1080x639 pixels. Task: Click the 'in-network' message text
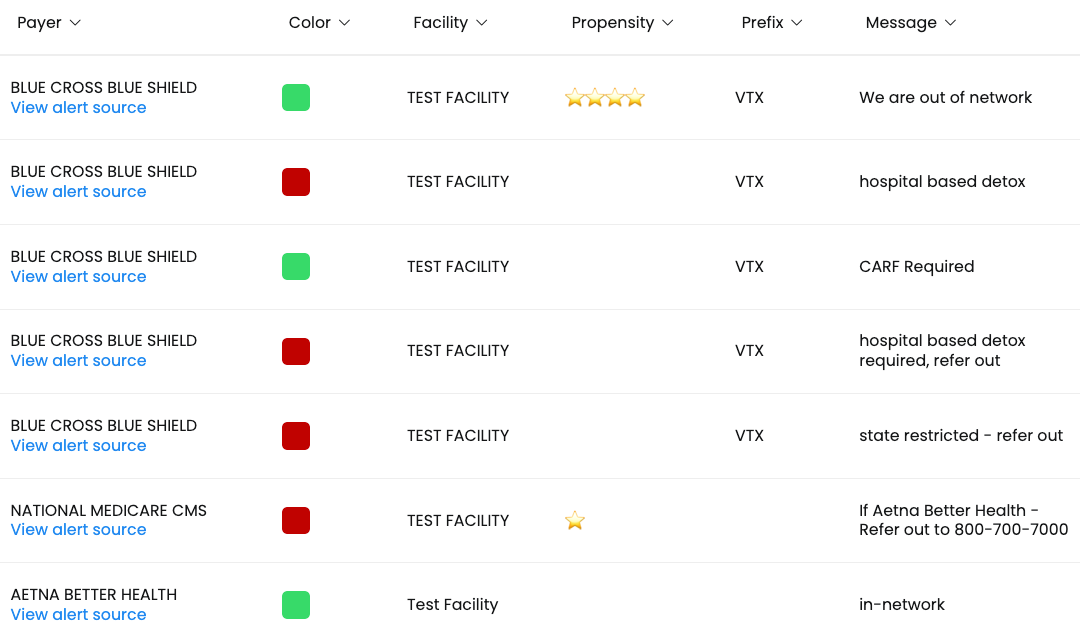click(x=901, y=605)
